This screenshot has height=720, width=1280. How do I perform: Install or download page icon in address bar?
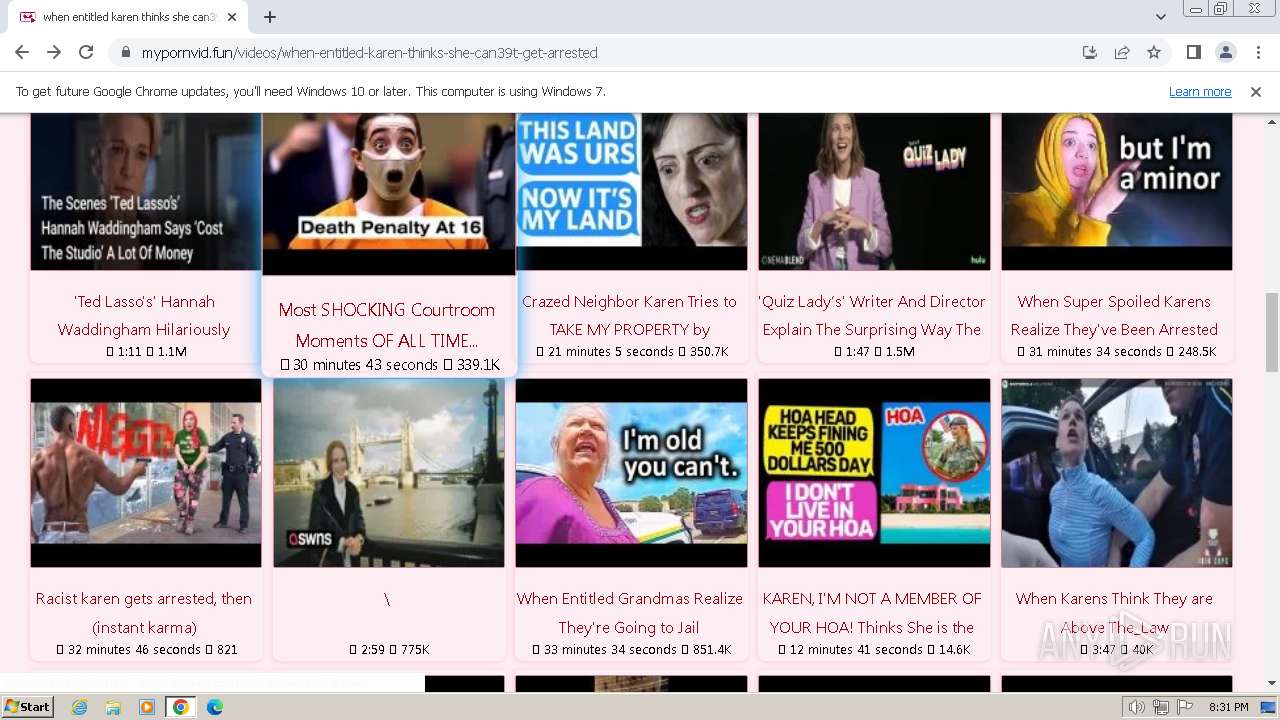[x=1090, y=52]
